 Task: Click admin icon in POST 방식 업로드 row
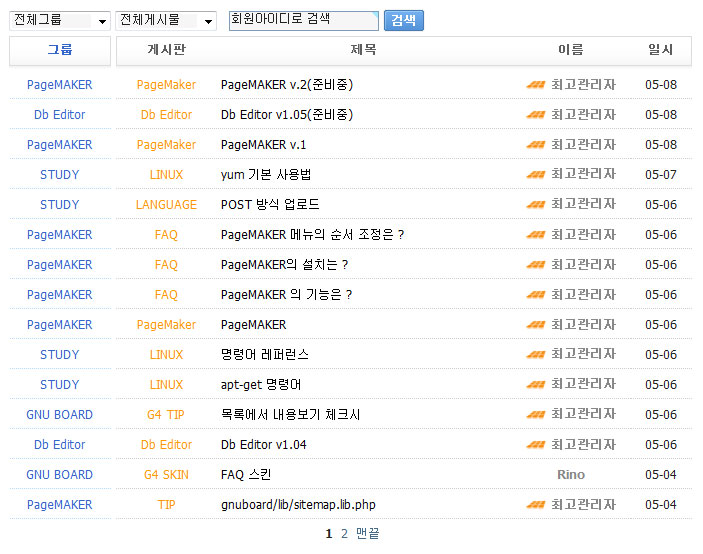tap(535, 205)
